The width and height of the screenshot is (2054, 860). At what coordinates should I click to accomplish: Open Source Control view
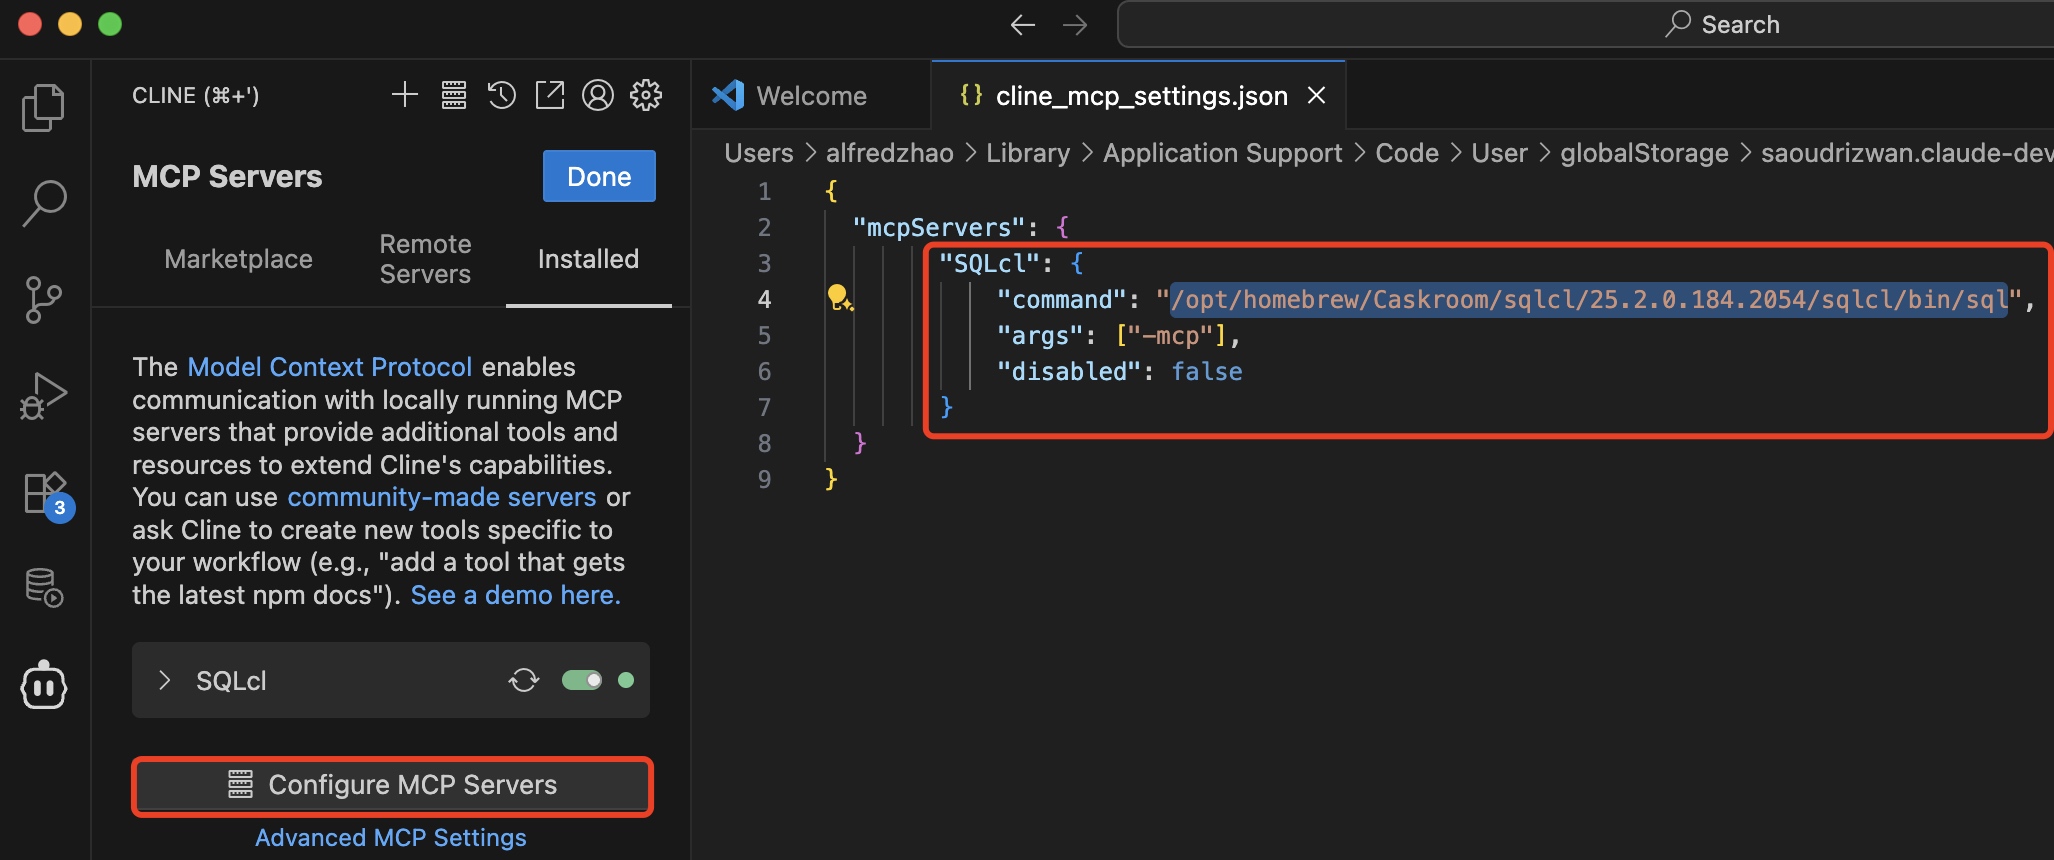coord(43,300)
